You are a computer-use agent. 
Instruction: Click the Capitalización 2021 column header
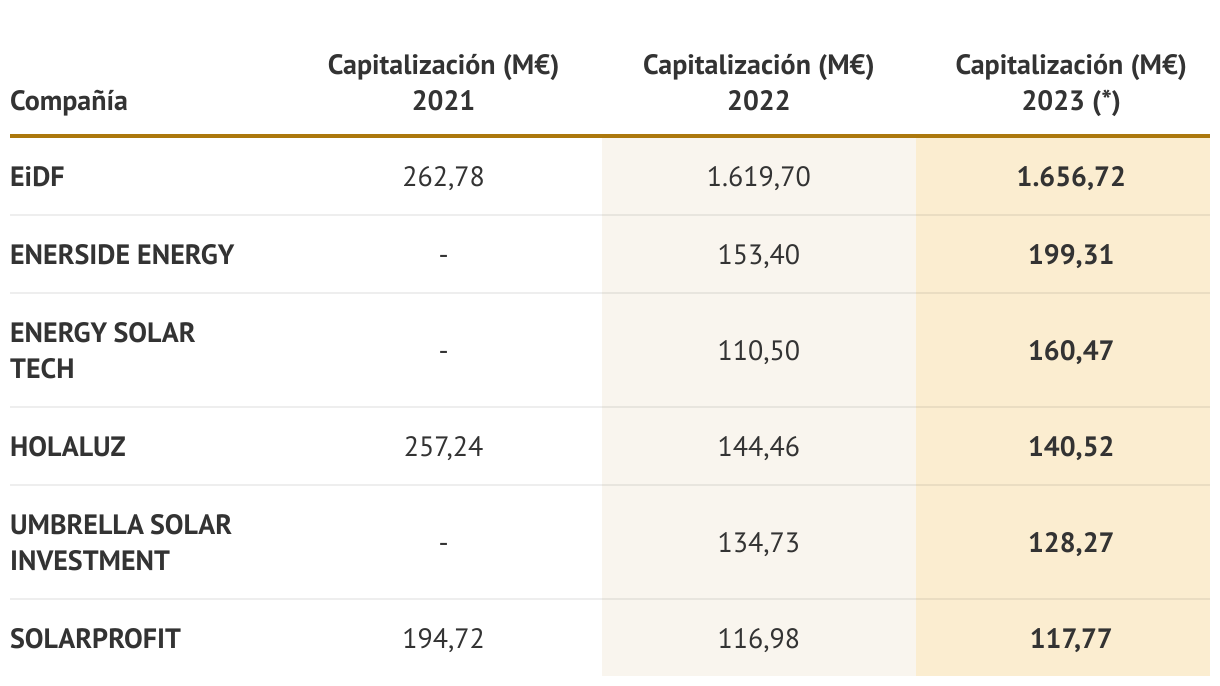pyautogui.click(x=443, y=83)
